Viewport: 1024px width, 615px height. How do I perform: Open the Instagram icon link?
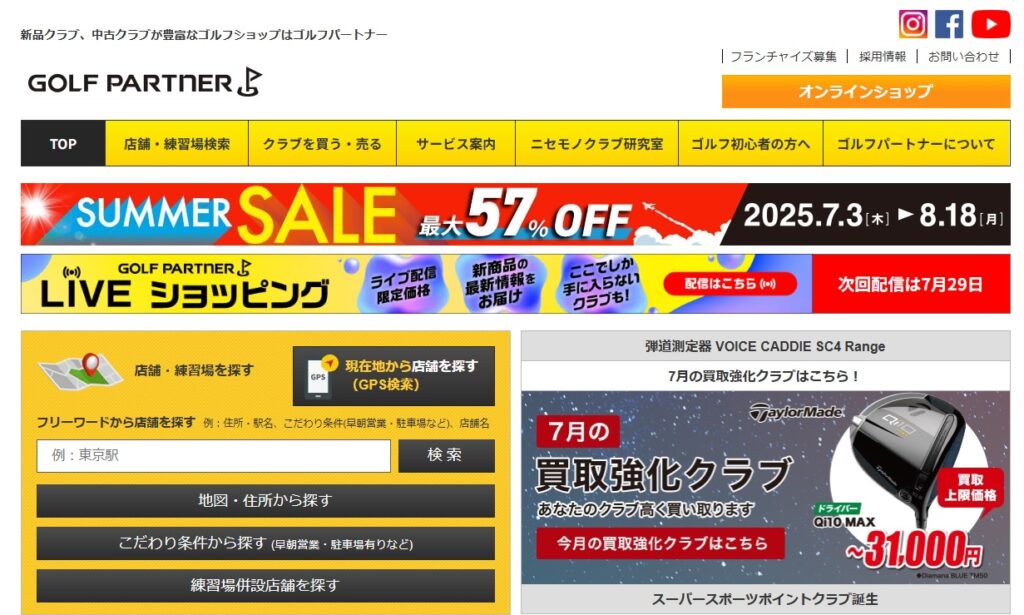pyautogui.click(x=912, y=24)
